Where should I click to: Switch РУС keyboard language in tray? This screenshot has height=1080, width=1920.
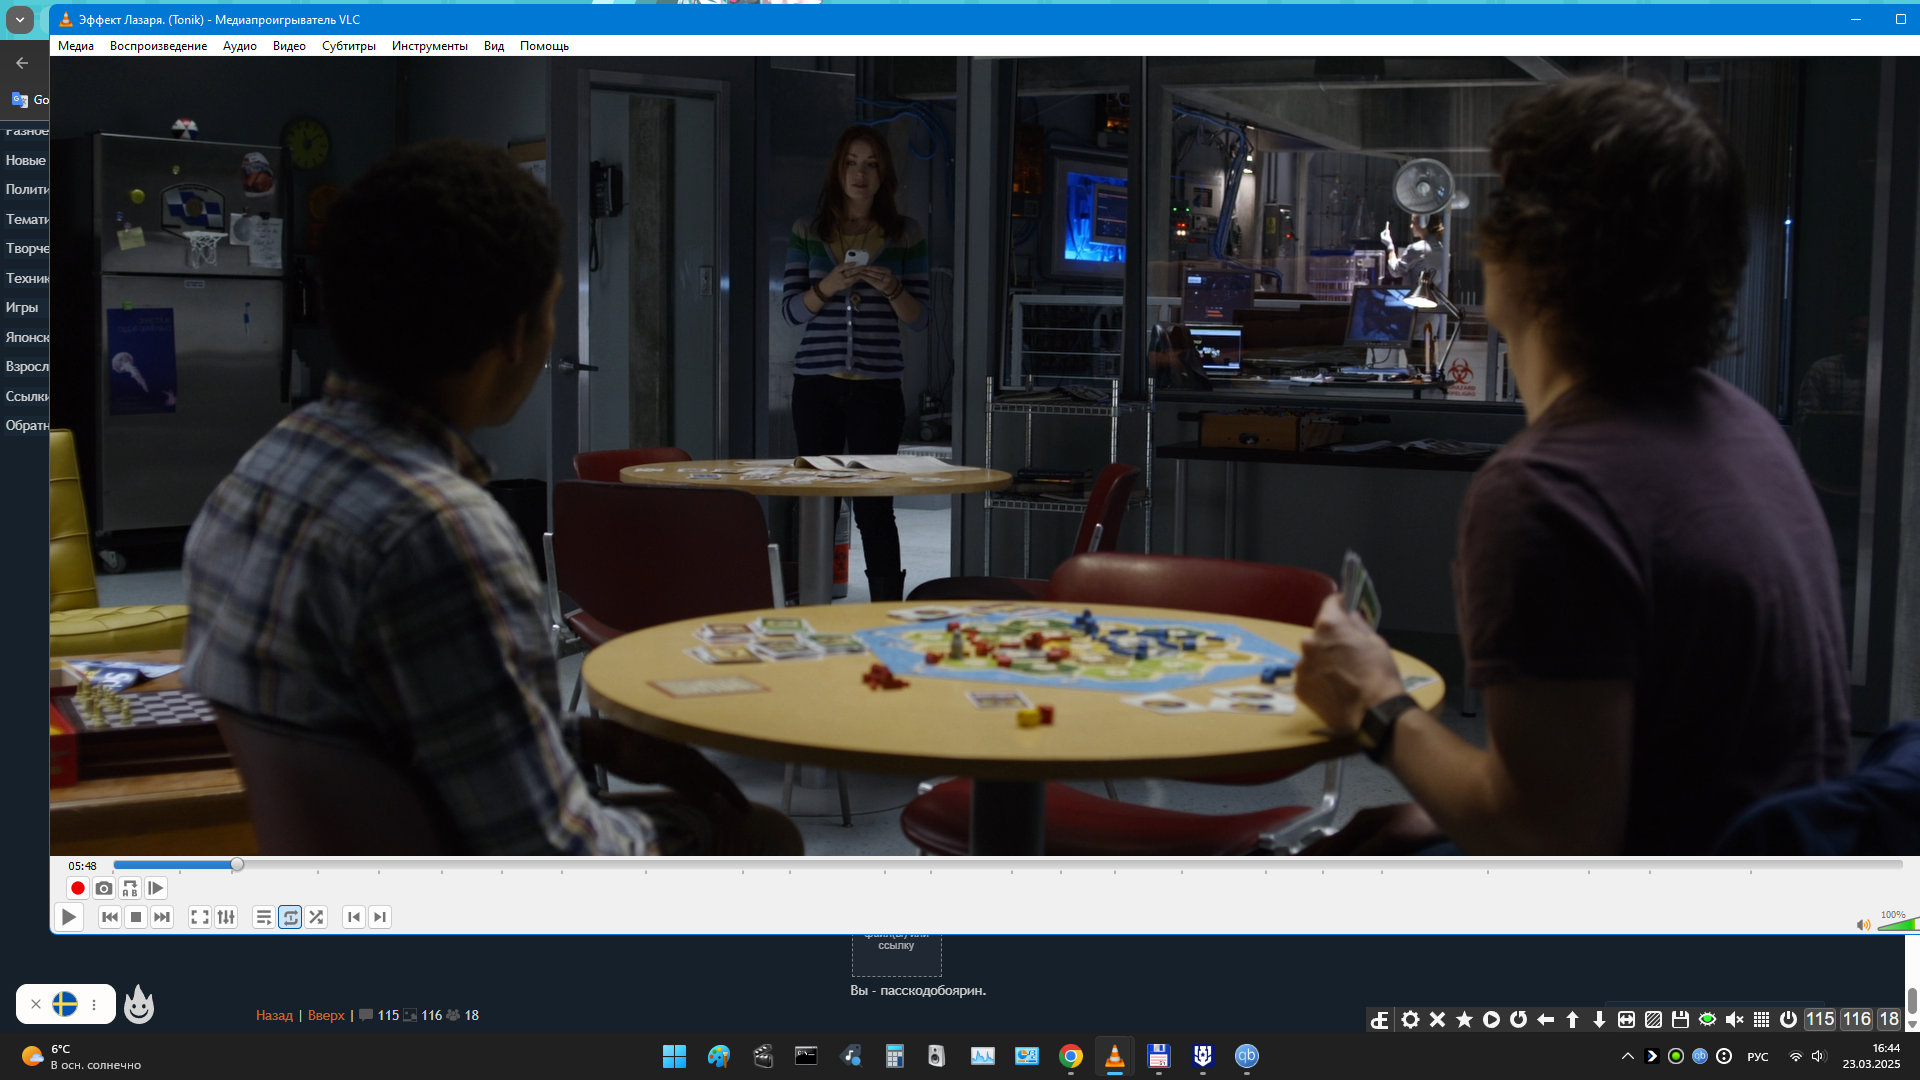(x=1757, y=1056)
